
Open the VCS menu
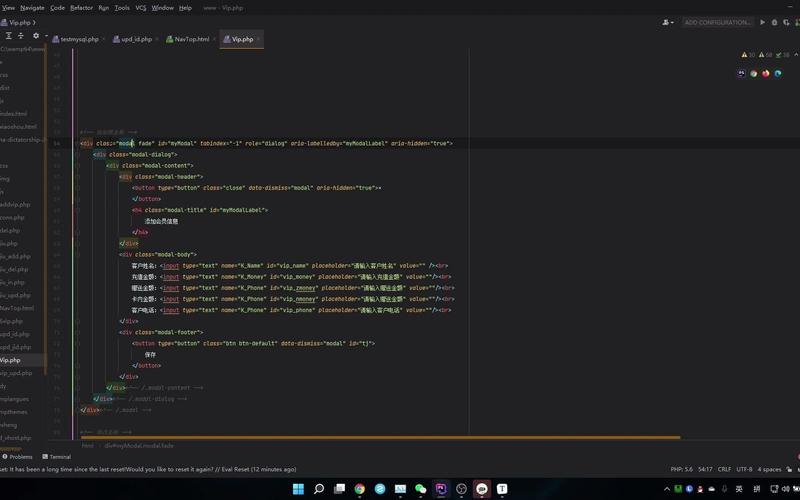pyautogui.click(x=141, y=8)
